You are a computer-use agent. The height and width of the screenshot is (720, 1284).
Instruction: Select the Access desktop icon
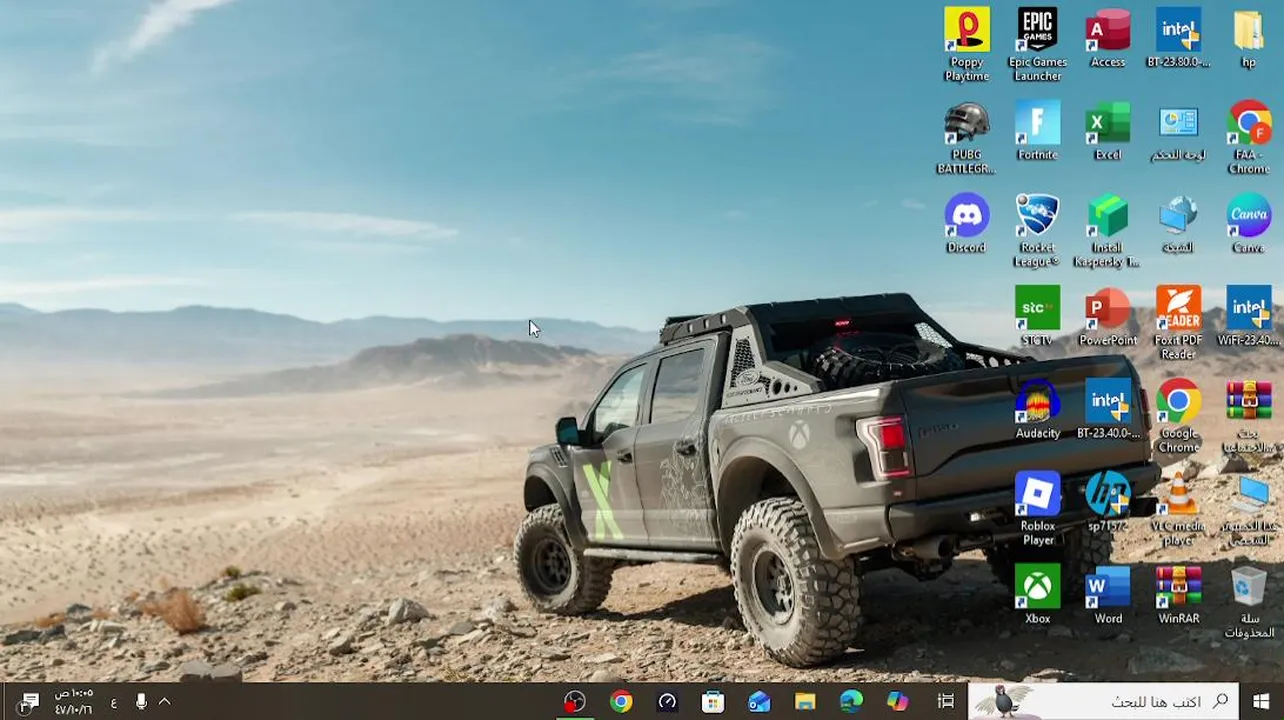click(1108, 38)
